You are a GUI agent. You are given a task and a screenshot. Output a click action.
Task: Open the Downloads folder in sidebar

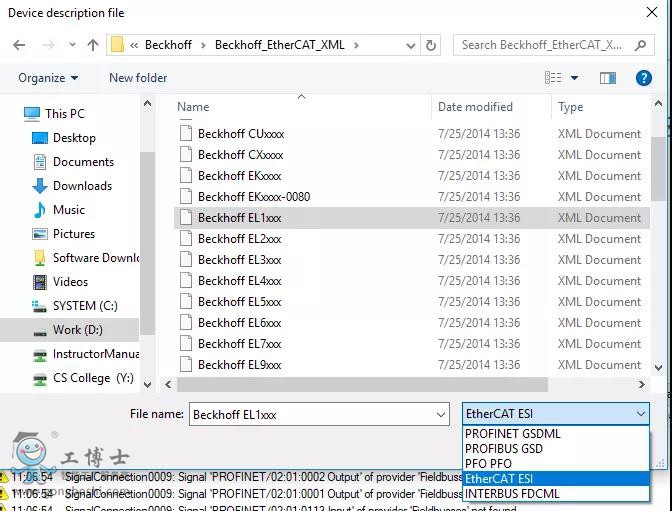point(82,186)
